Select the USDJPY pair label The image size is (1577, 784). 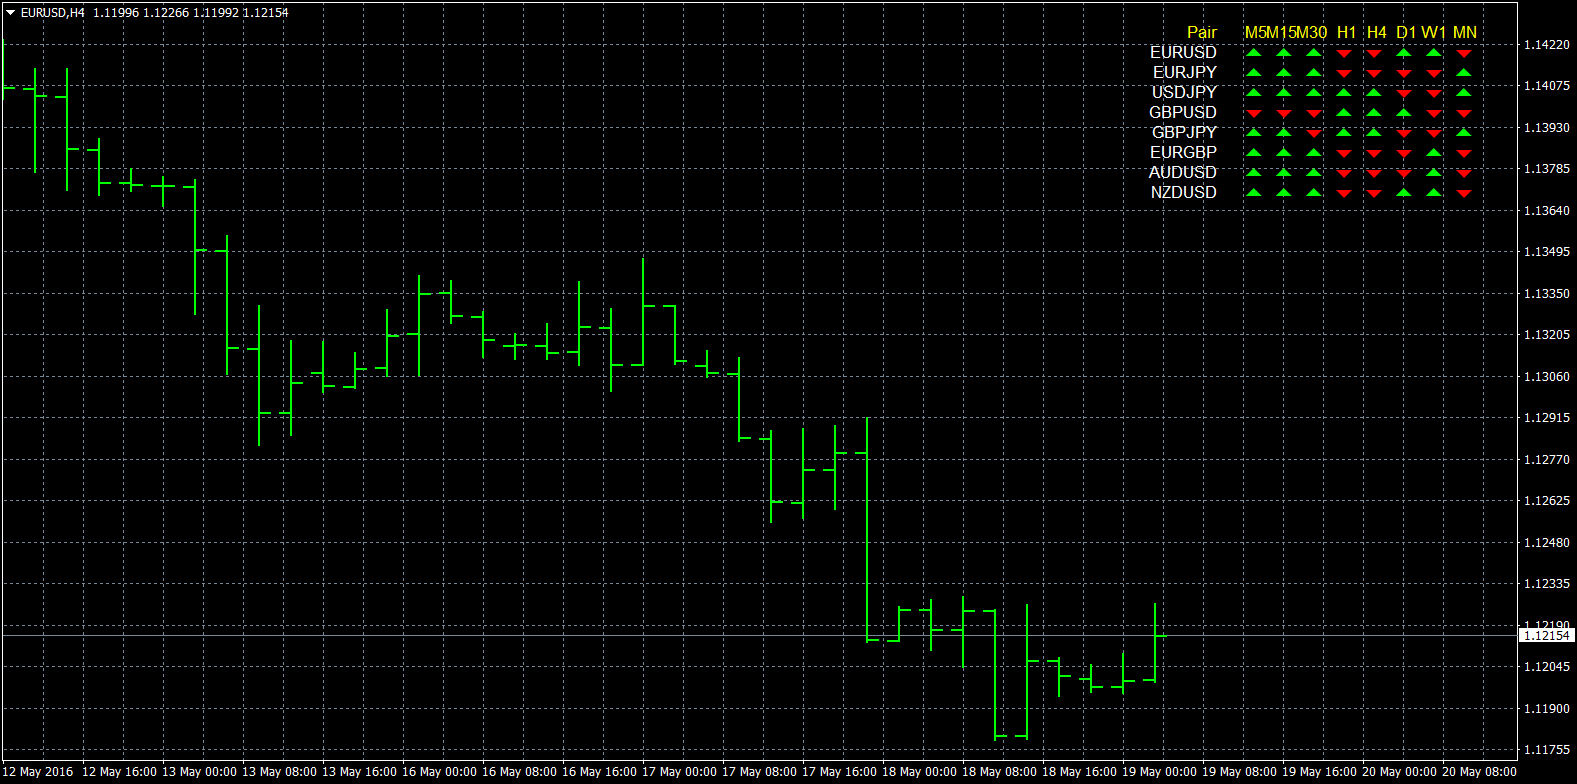point(1184,92)
